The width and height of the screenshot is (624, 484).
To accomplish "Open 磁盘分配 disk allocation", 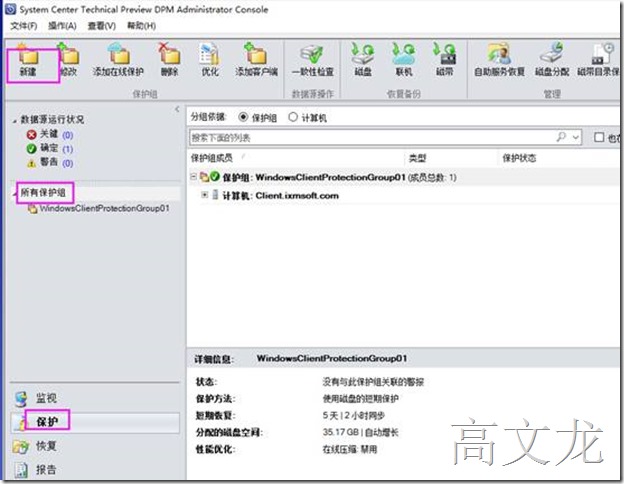I will coord(552,54).
